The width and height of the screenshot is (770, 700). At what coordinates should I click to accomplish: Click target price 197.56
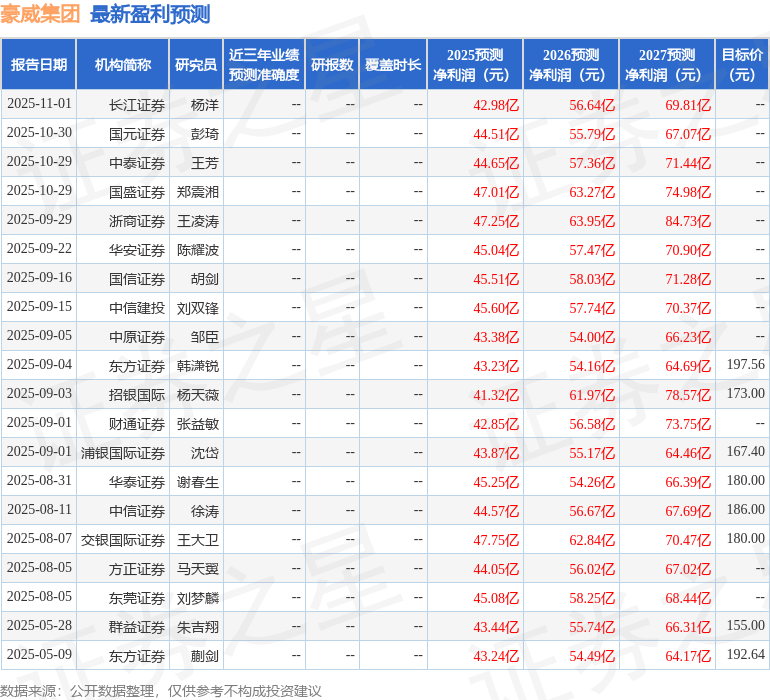(745, 365)
